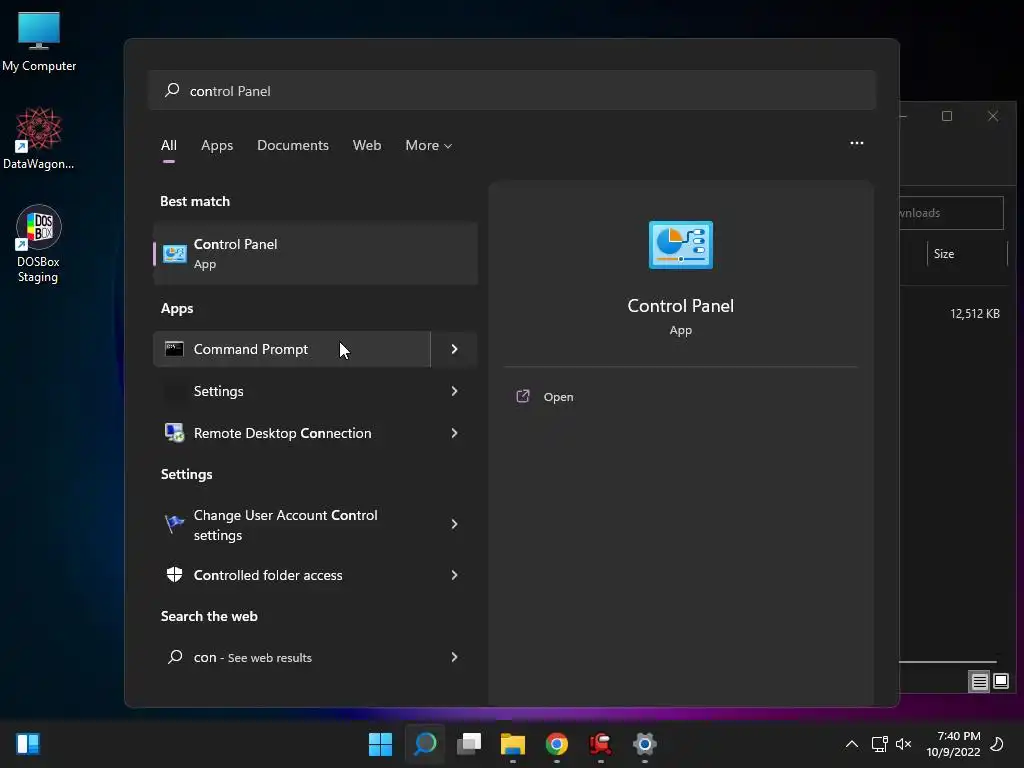Expand Remote Desktop Connection chevron
Image resolution: width=1024 pixels, height=768 pixels.
[455, 433]
